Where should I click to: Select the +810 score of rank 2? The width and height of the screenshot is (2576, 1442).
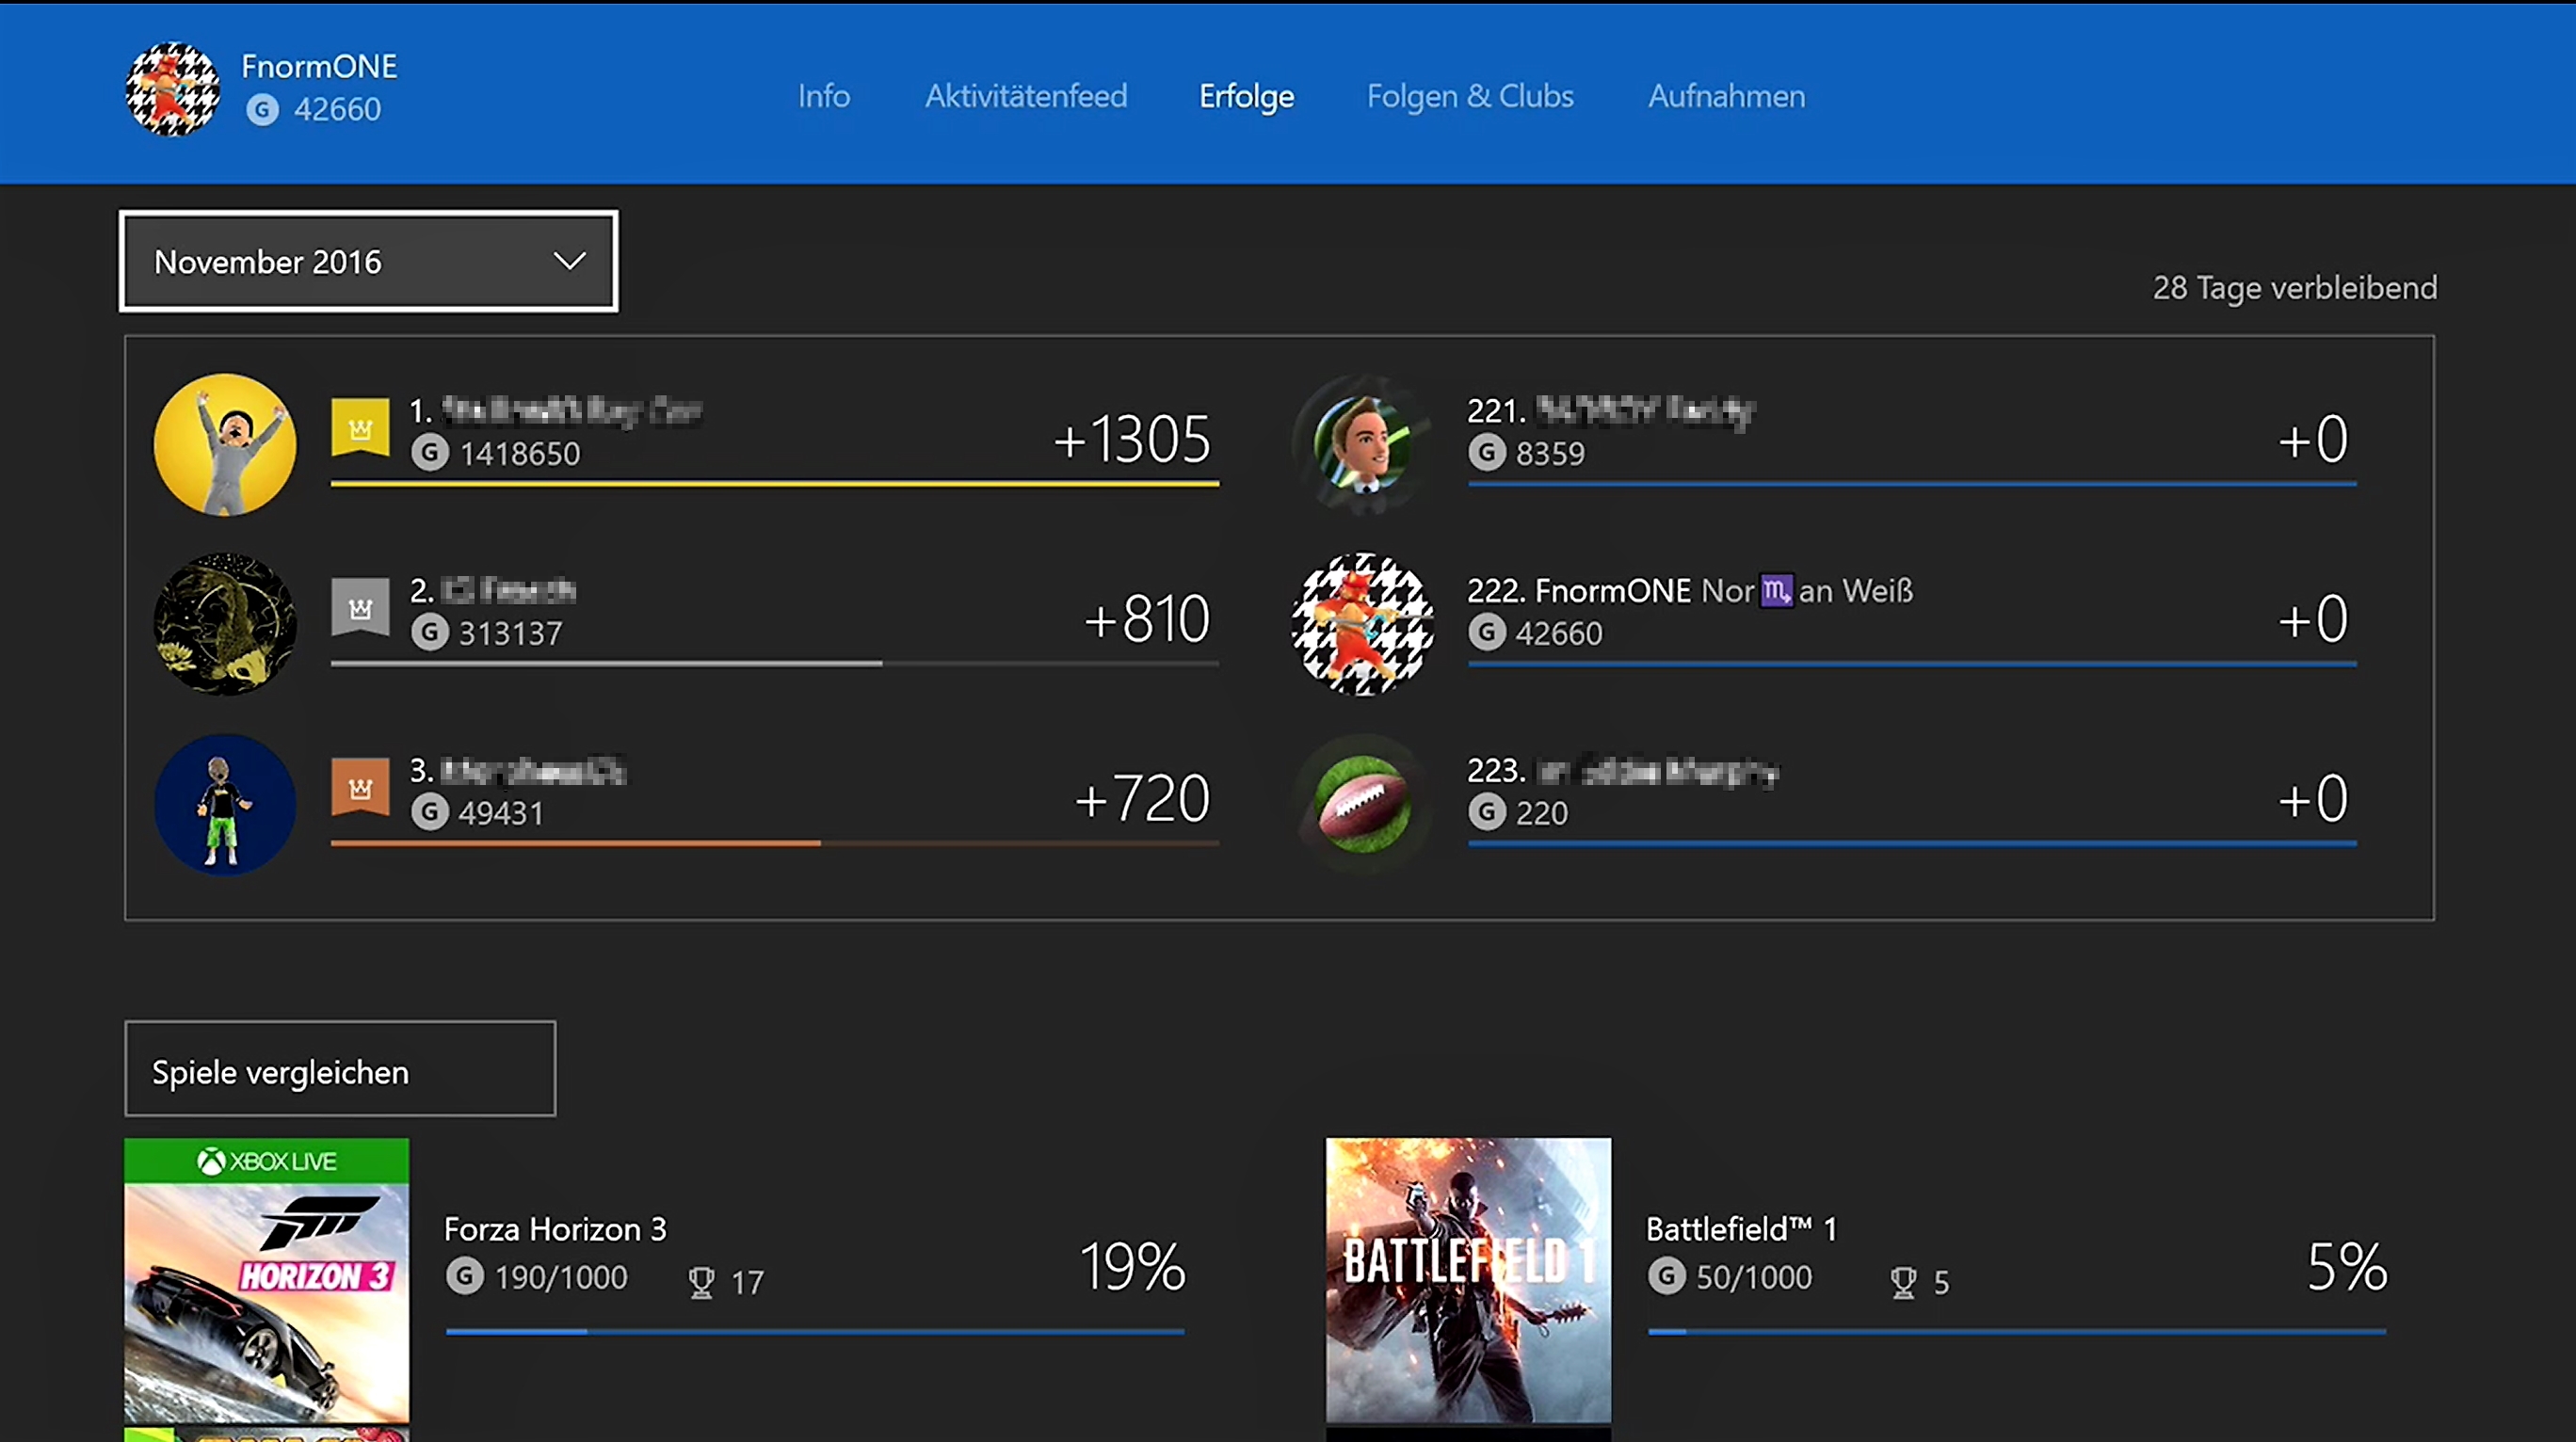tap(1148, 619)
